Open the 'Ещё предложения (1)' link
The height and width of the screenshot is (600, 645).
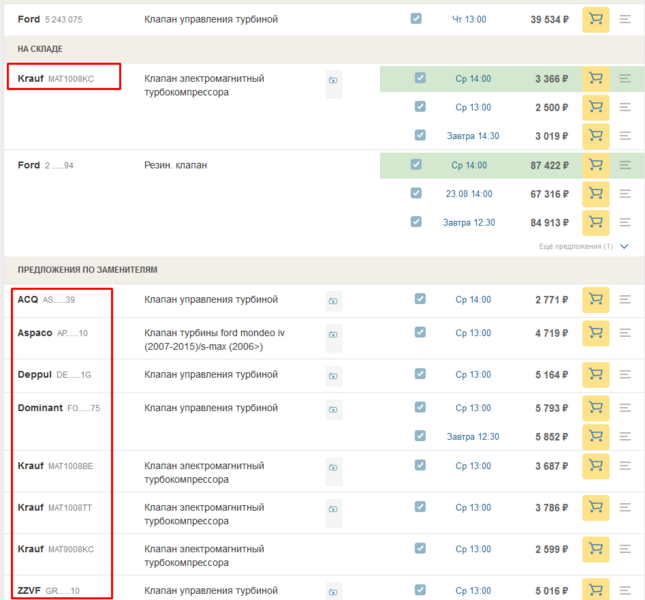click(576, 246)
